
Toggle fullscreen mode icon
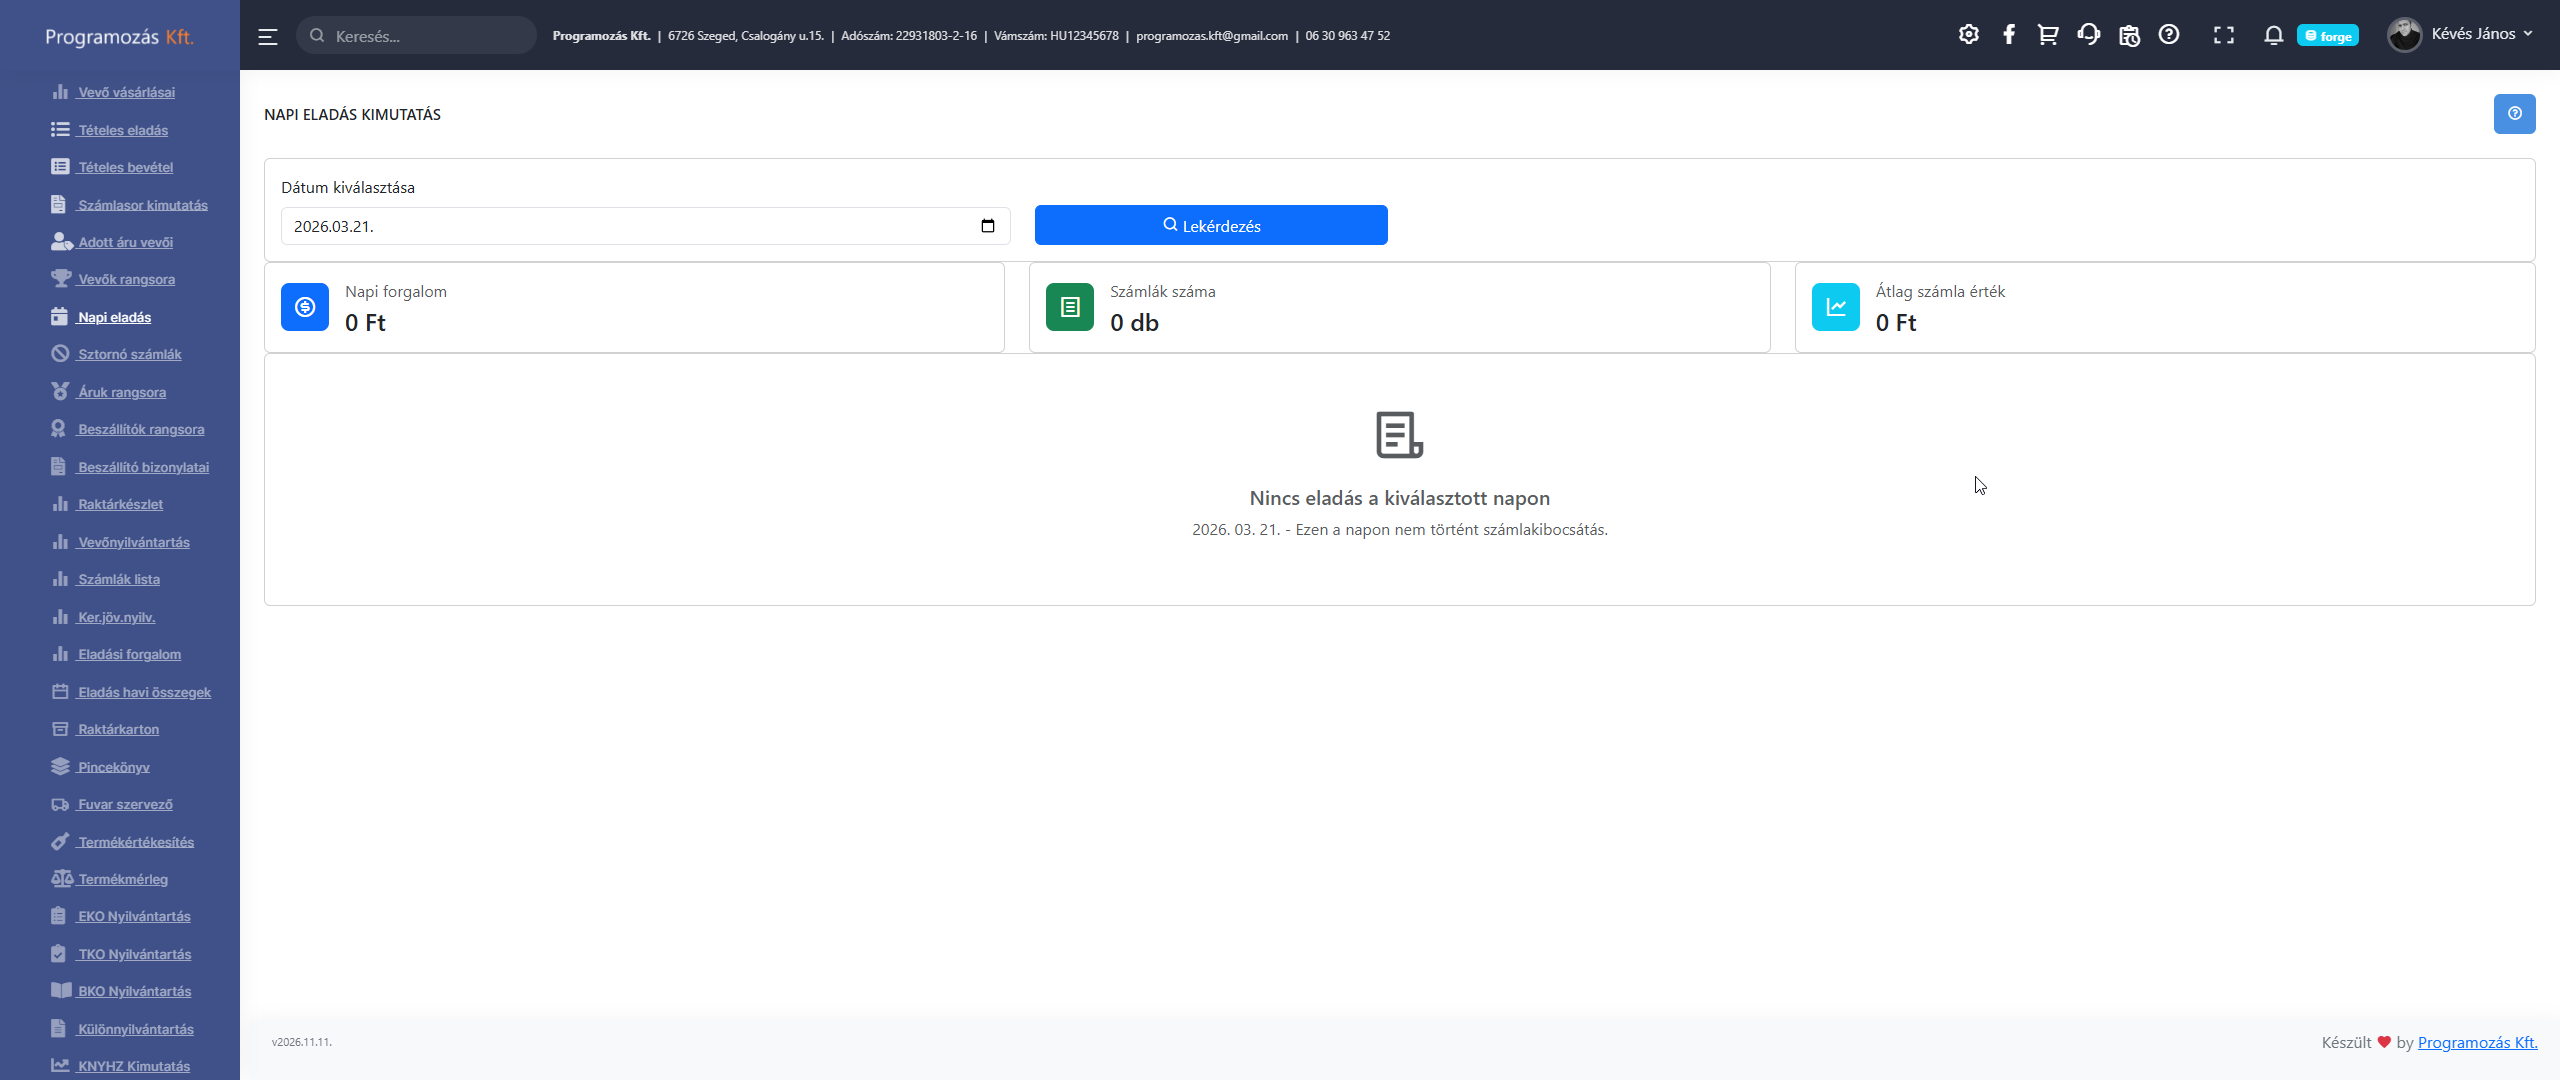[2224, 35]
